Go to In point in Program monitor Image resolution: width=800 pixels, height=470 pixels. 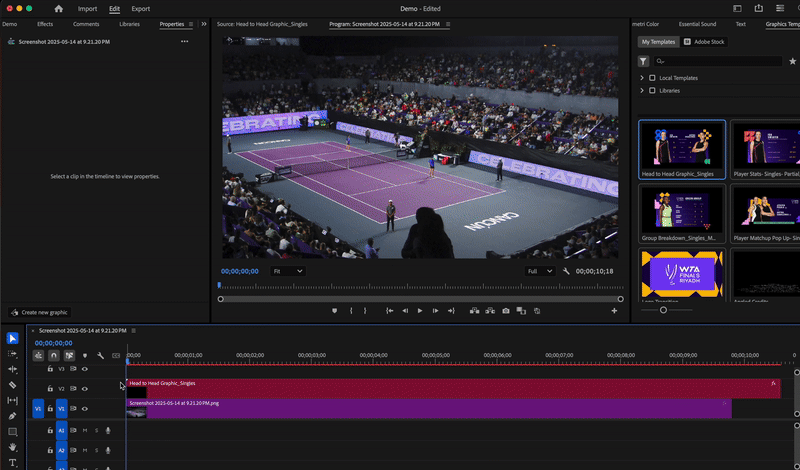389,311
